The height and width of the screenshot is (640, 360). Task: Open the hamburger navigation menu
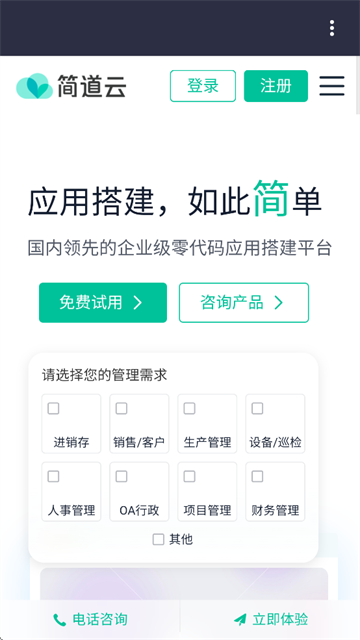pos(332,86)
